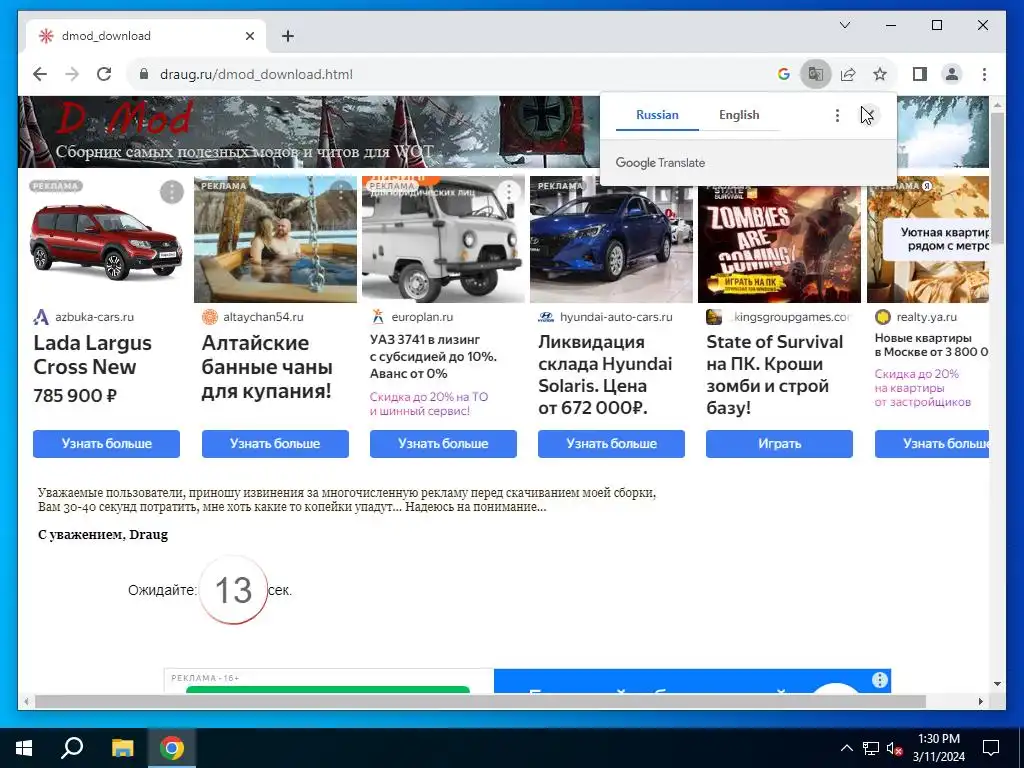
Task: Click the bottom banner ad options icon
Action: (880, 680)
